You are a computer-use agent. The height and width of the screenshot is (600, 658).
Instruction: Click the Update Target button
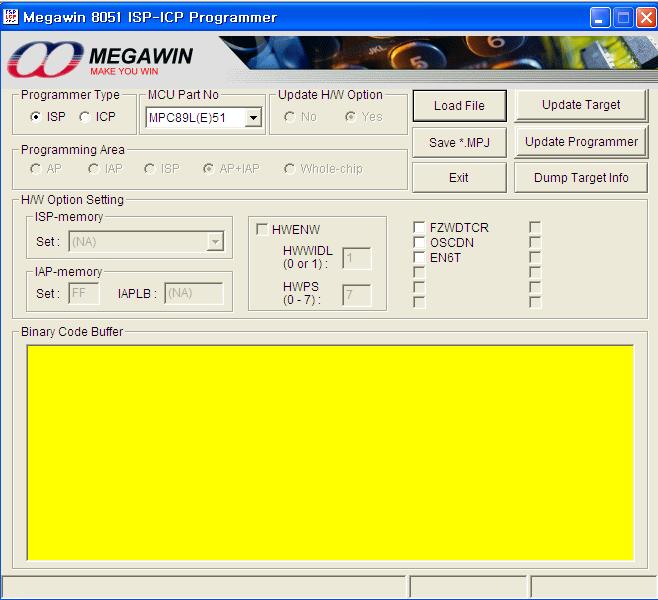(581, 105)
